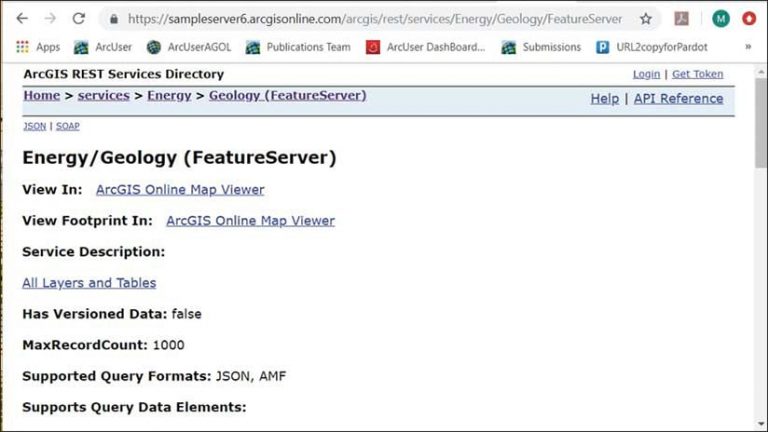Open the Energy breadcrumb link
The width and height of the screenshot is (768, 432).
169,96
